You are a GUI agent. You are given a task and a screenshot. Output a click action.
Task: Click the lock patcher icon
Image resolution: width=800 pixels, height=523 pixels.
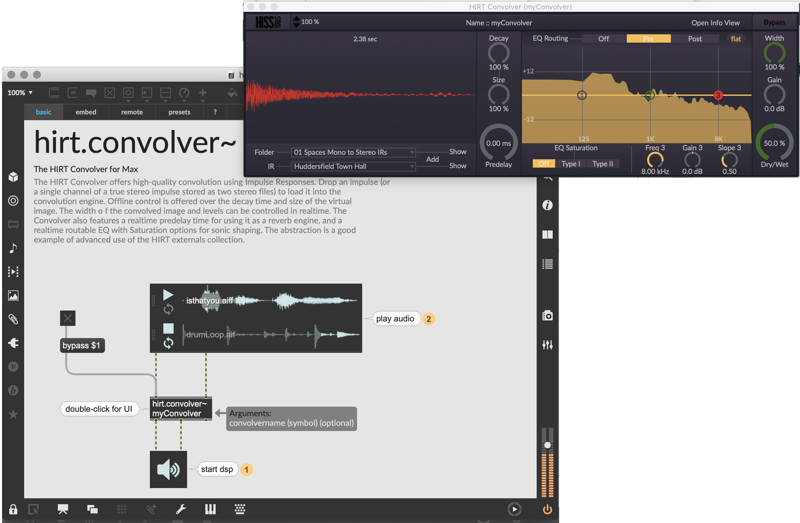[13, 509]
